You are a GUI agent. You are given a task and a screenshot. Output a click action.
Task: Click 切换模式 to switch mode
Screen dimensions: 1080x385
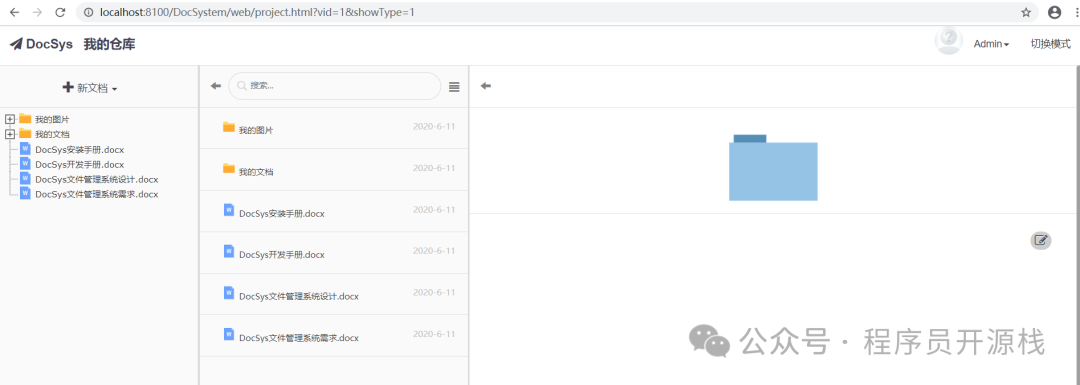coord(1050,43)
